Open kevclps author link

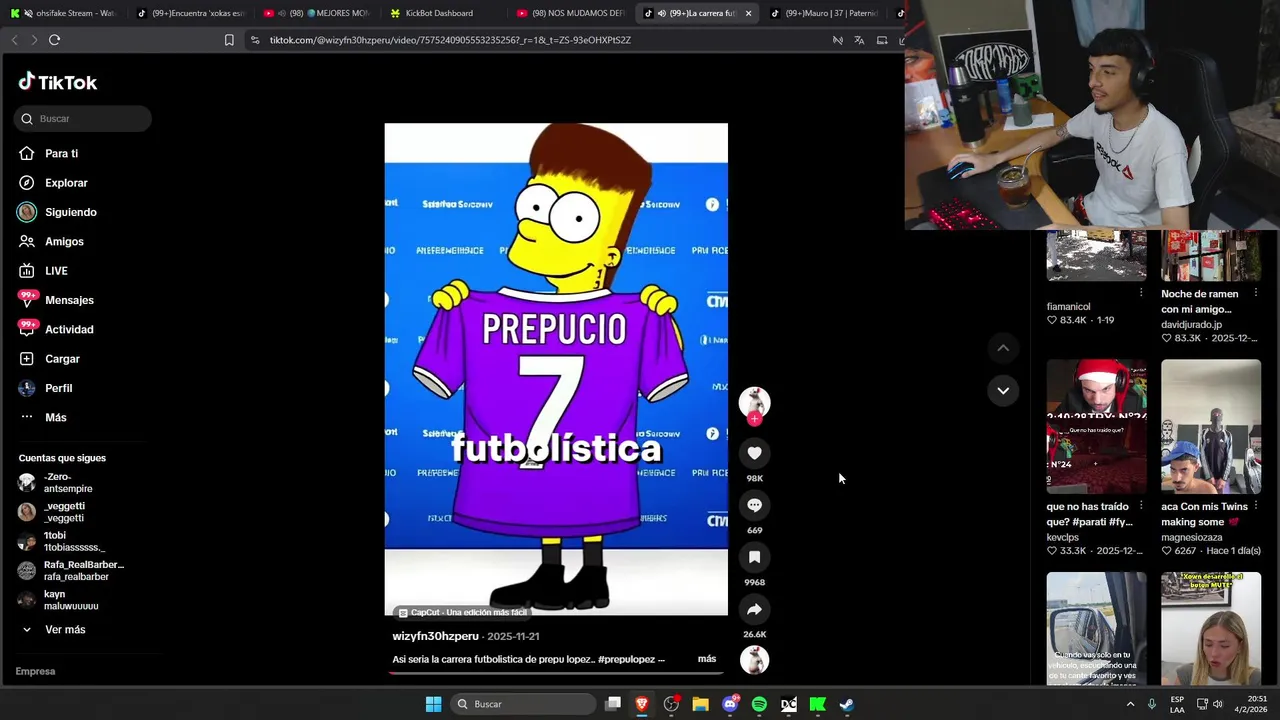(x=1062, y=537)
